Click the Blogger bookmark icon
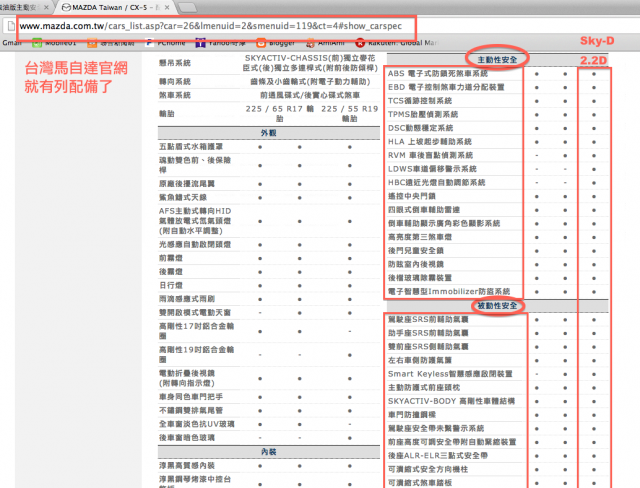The height and width of the screenshot is (488, 640). [x=261, y=43]
